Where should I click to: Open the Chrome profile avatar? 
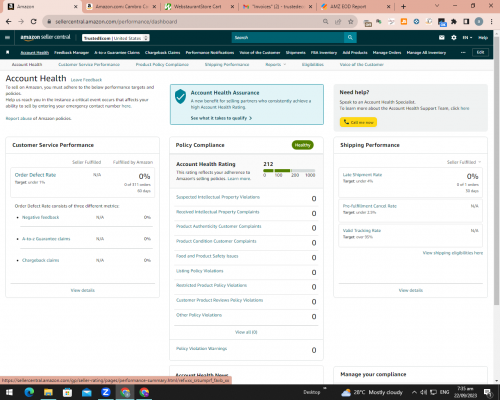tap(479, 22)
